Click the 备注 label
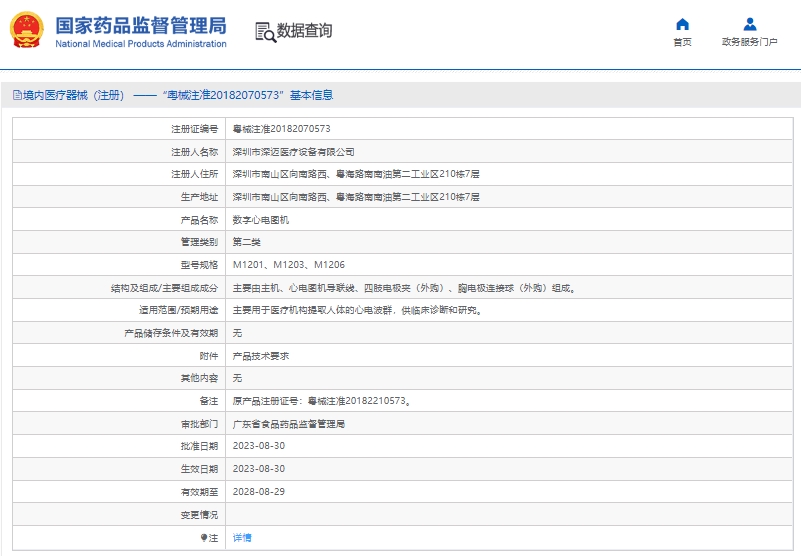801x556 pixels. 209,401
